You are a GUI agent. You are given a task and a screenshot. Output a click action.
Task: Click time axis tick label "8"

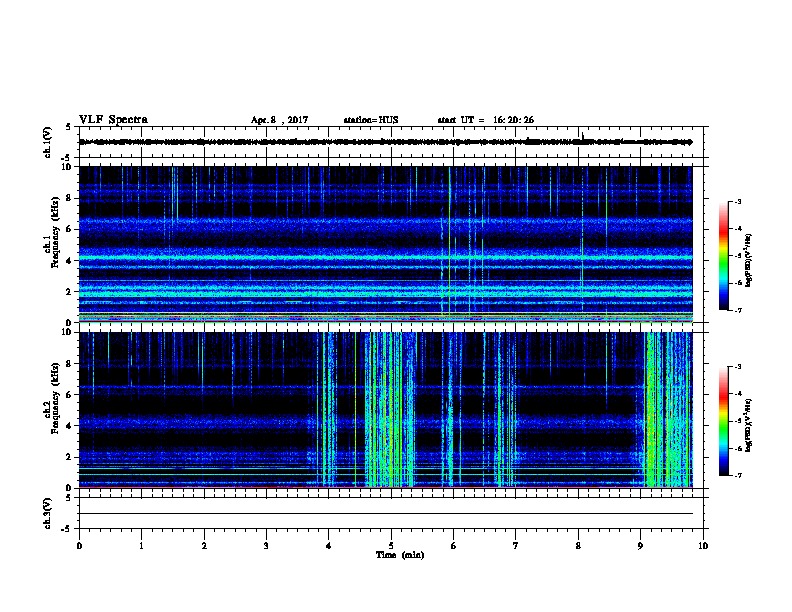578,545
